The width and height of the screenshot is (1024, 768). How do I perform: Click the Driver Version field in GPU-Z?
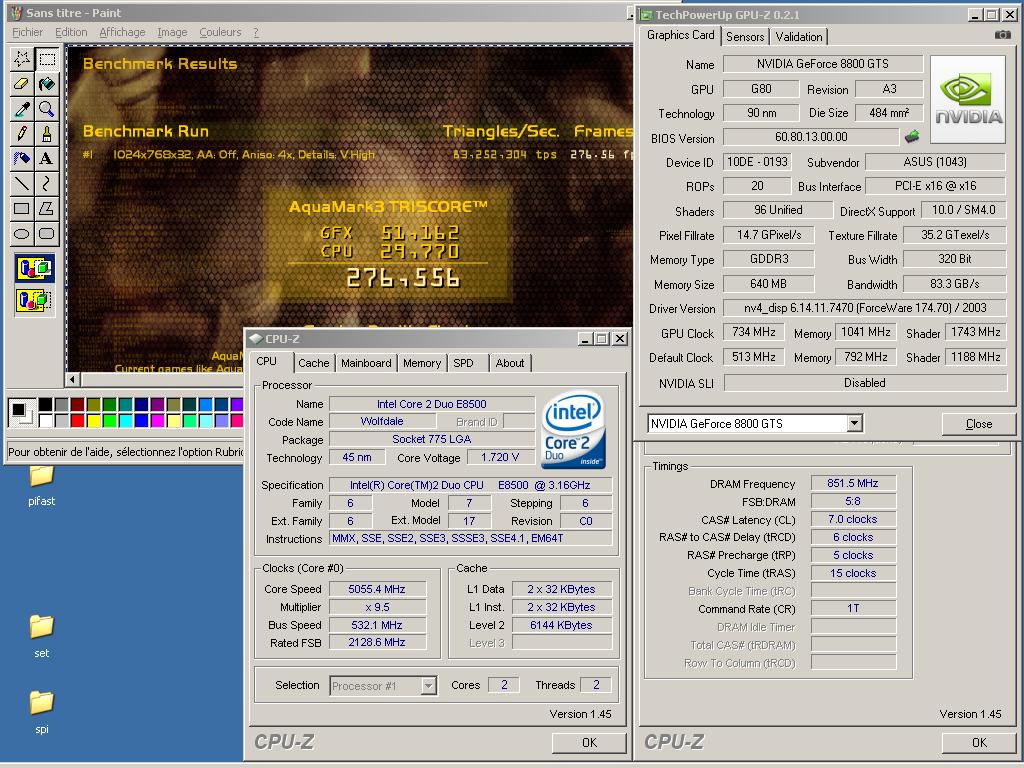865,308
